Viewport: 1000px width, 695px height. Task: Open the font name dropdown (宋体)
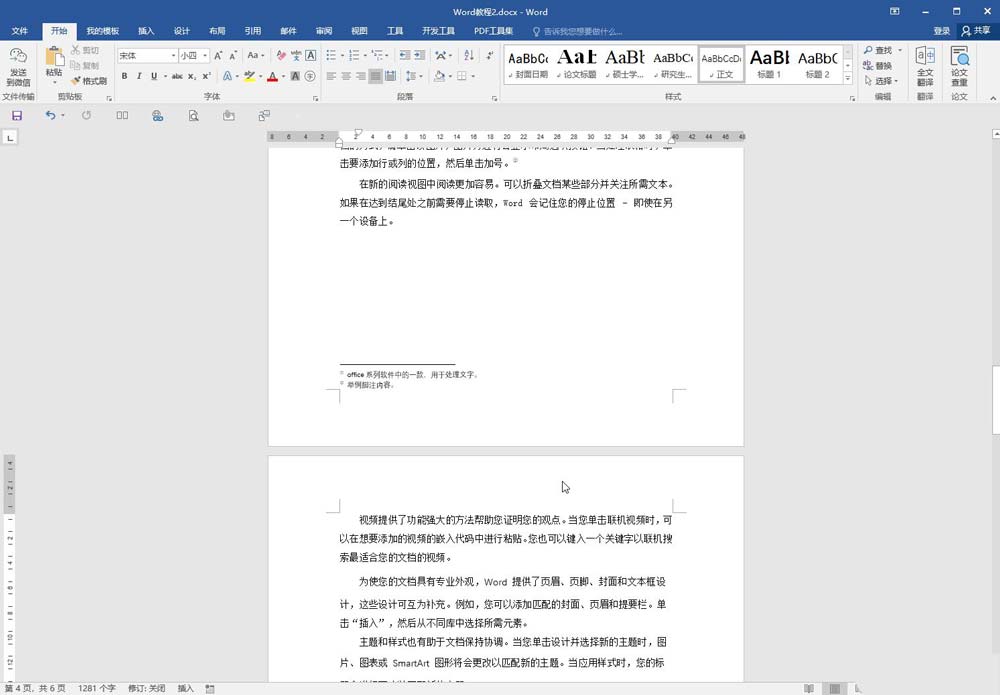[x=173, y=55]
